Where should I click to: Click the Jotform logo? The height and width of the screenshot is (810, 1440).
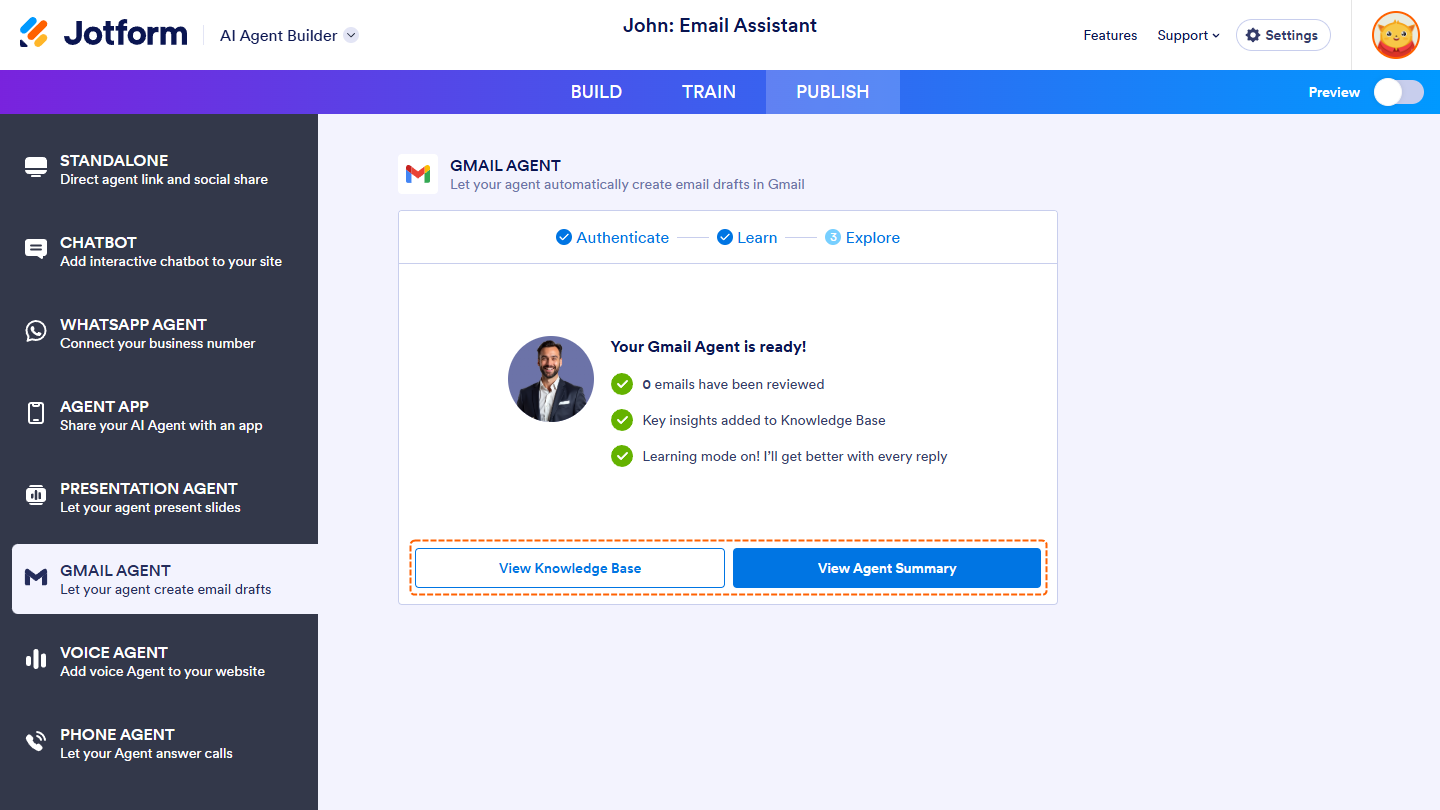104,34
